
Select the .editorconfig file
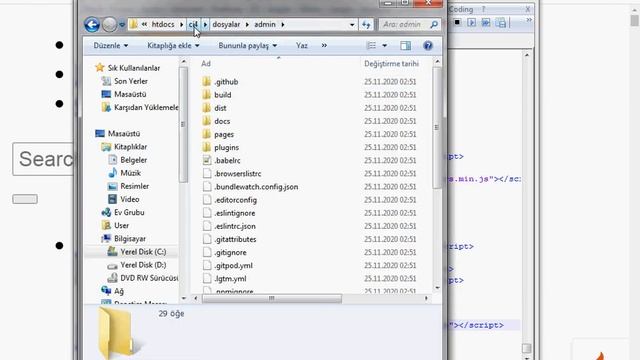click(x=235, y=200)
